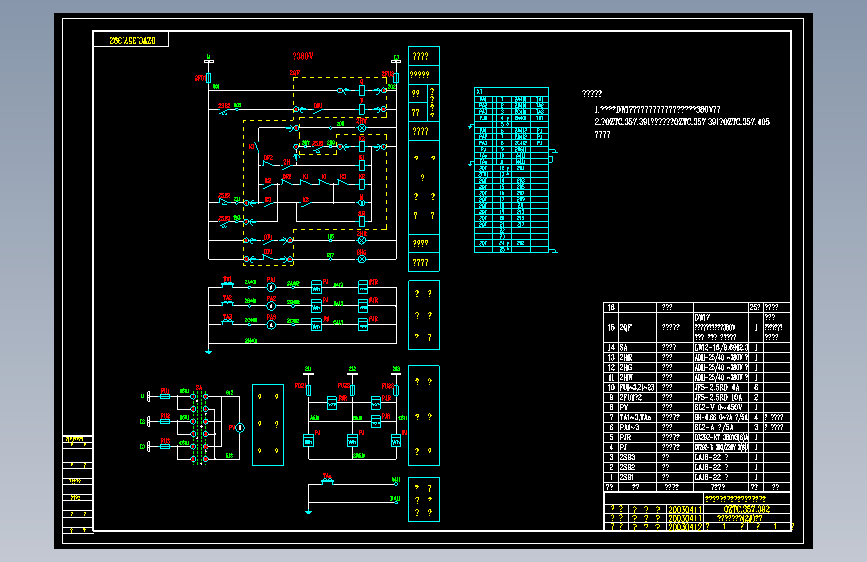Select the mirrored drawing number box at top-left
The image size is (867, 562).
click(132, 40)
